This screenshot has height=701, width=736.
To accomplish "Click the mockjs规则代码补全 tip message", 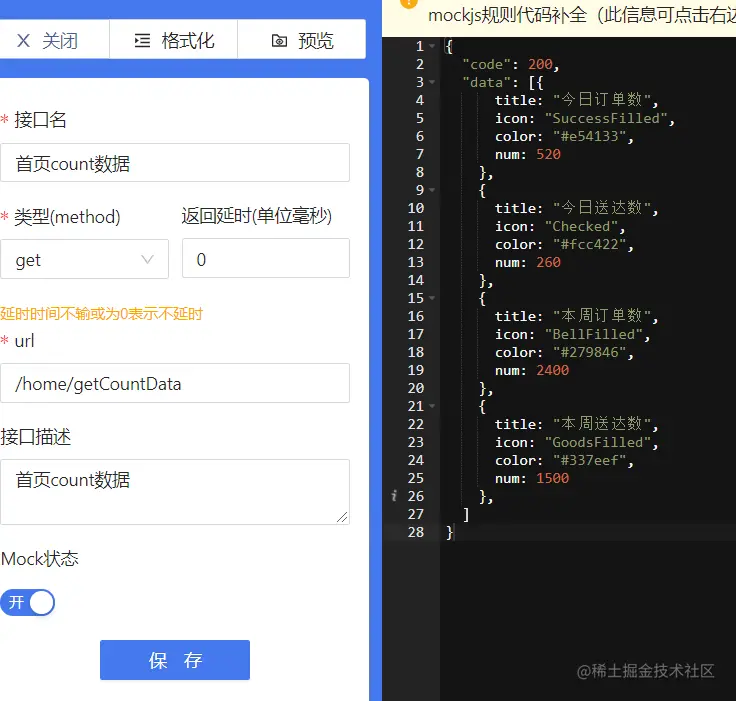I will pyautogui.click(x=582, y=15).
